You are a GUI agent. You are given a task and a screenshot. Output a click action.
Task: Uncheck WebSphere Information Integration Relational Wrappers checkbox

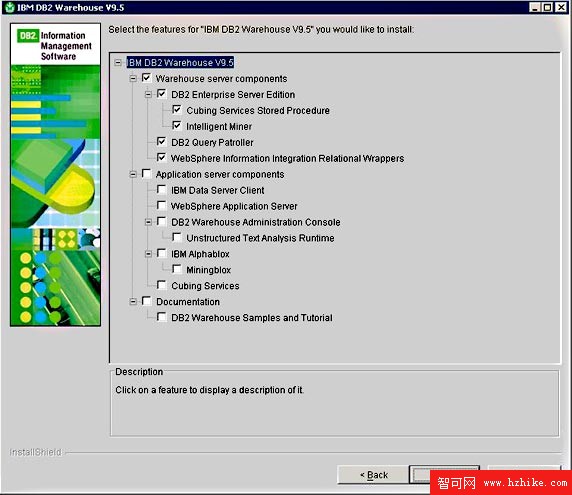pyautogui.click(x=162, y=158)
